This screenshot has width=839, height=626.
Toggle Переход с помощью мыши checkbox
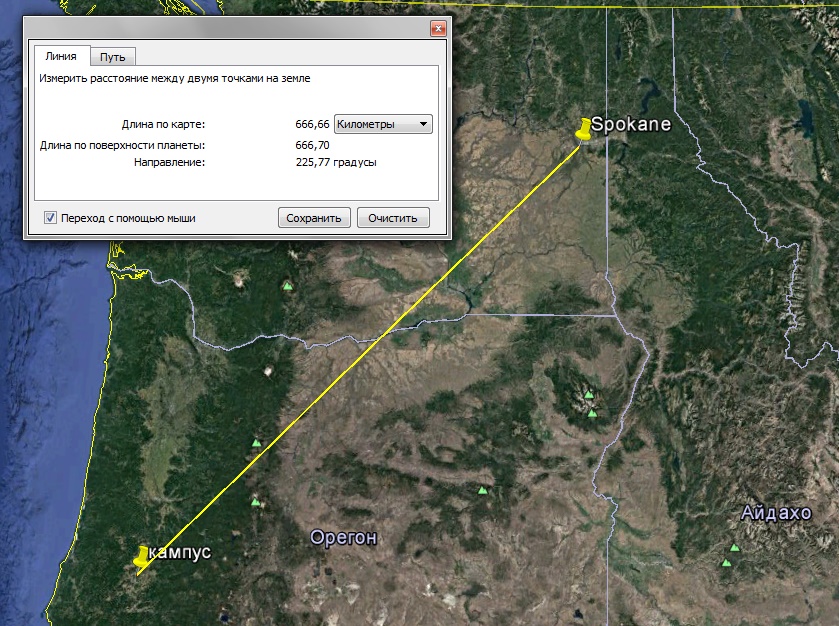[50, 218]
